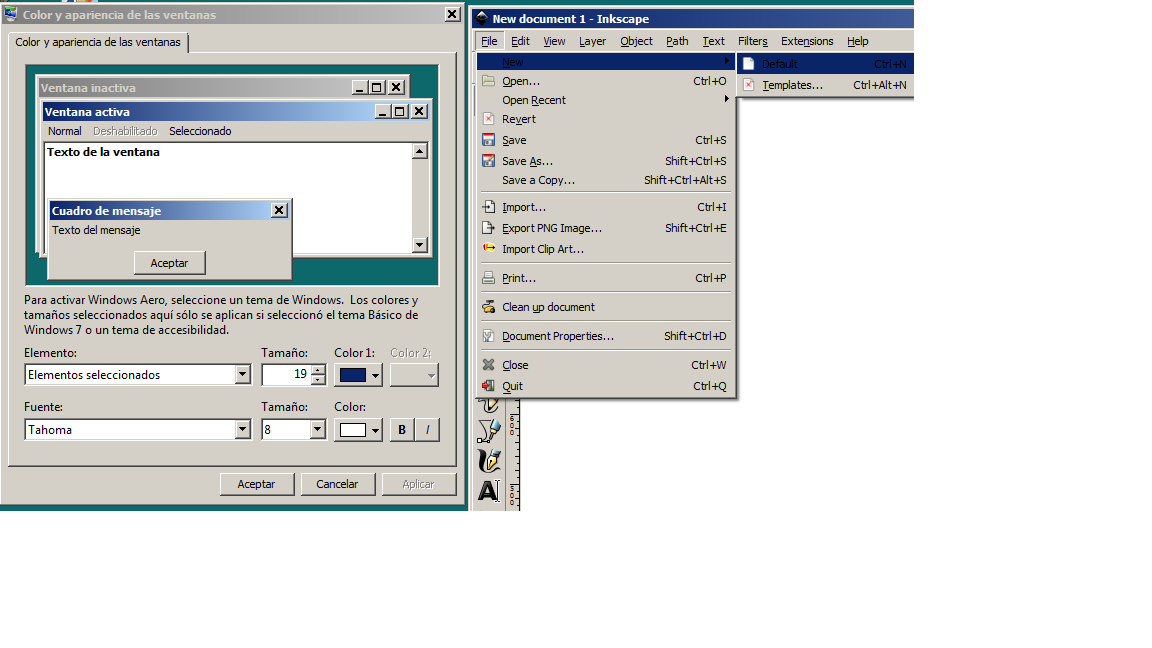
Task: Click the Export PNG Image icon in File menu
Action: (487, 228)
